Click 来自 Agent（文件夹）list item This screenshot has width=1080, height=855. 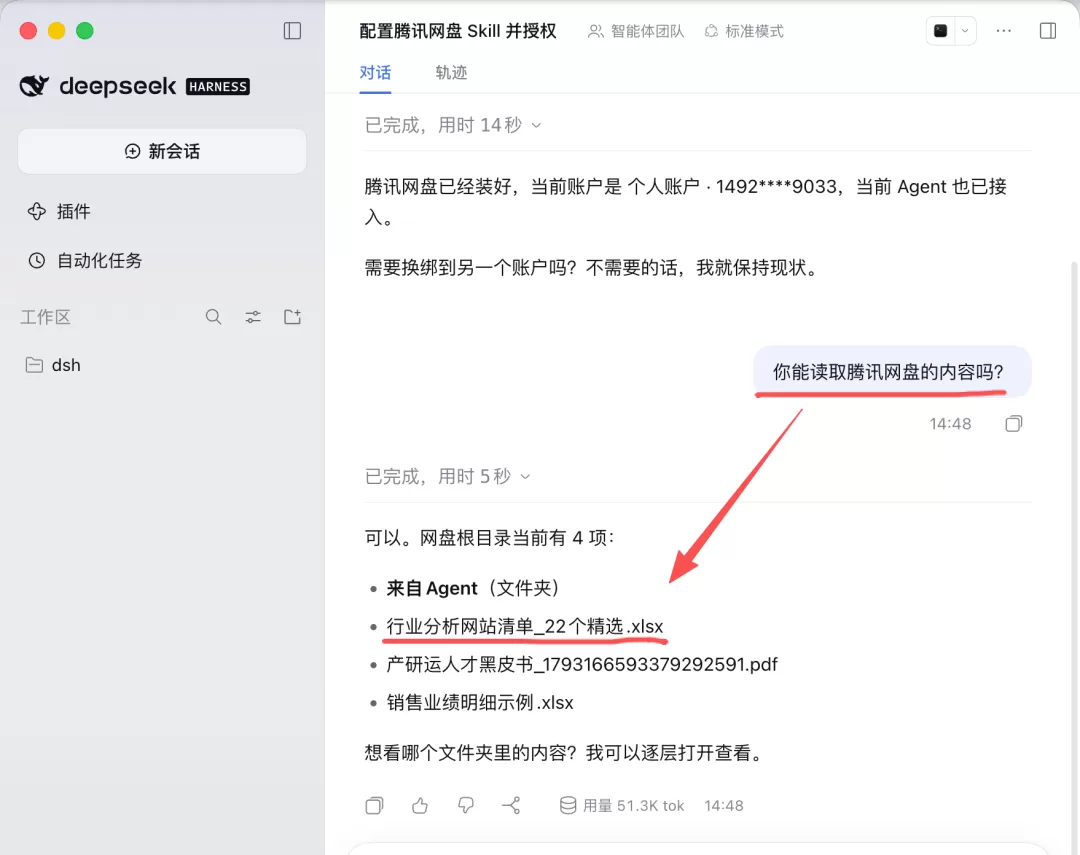[473, 588]
